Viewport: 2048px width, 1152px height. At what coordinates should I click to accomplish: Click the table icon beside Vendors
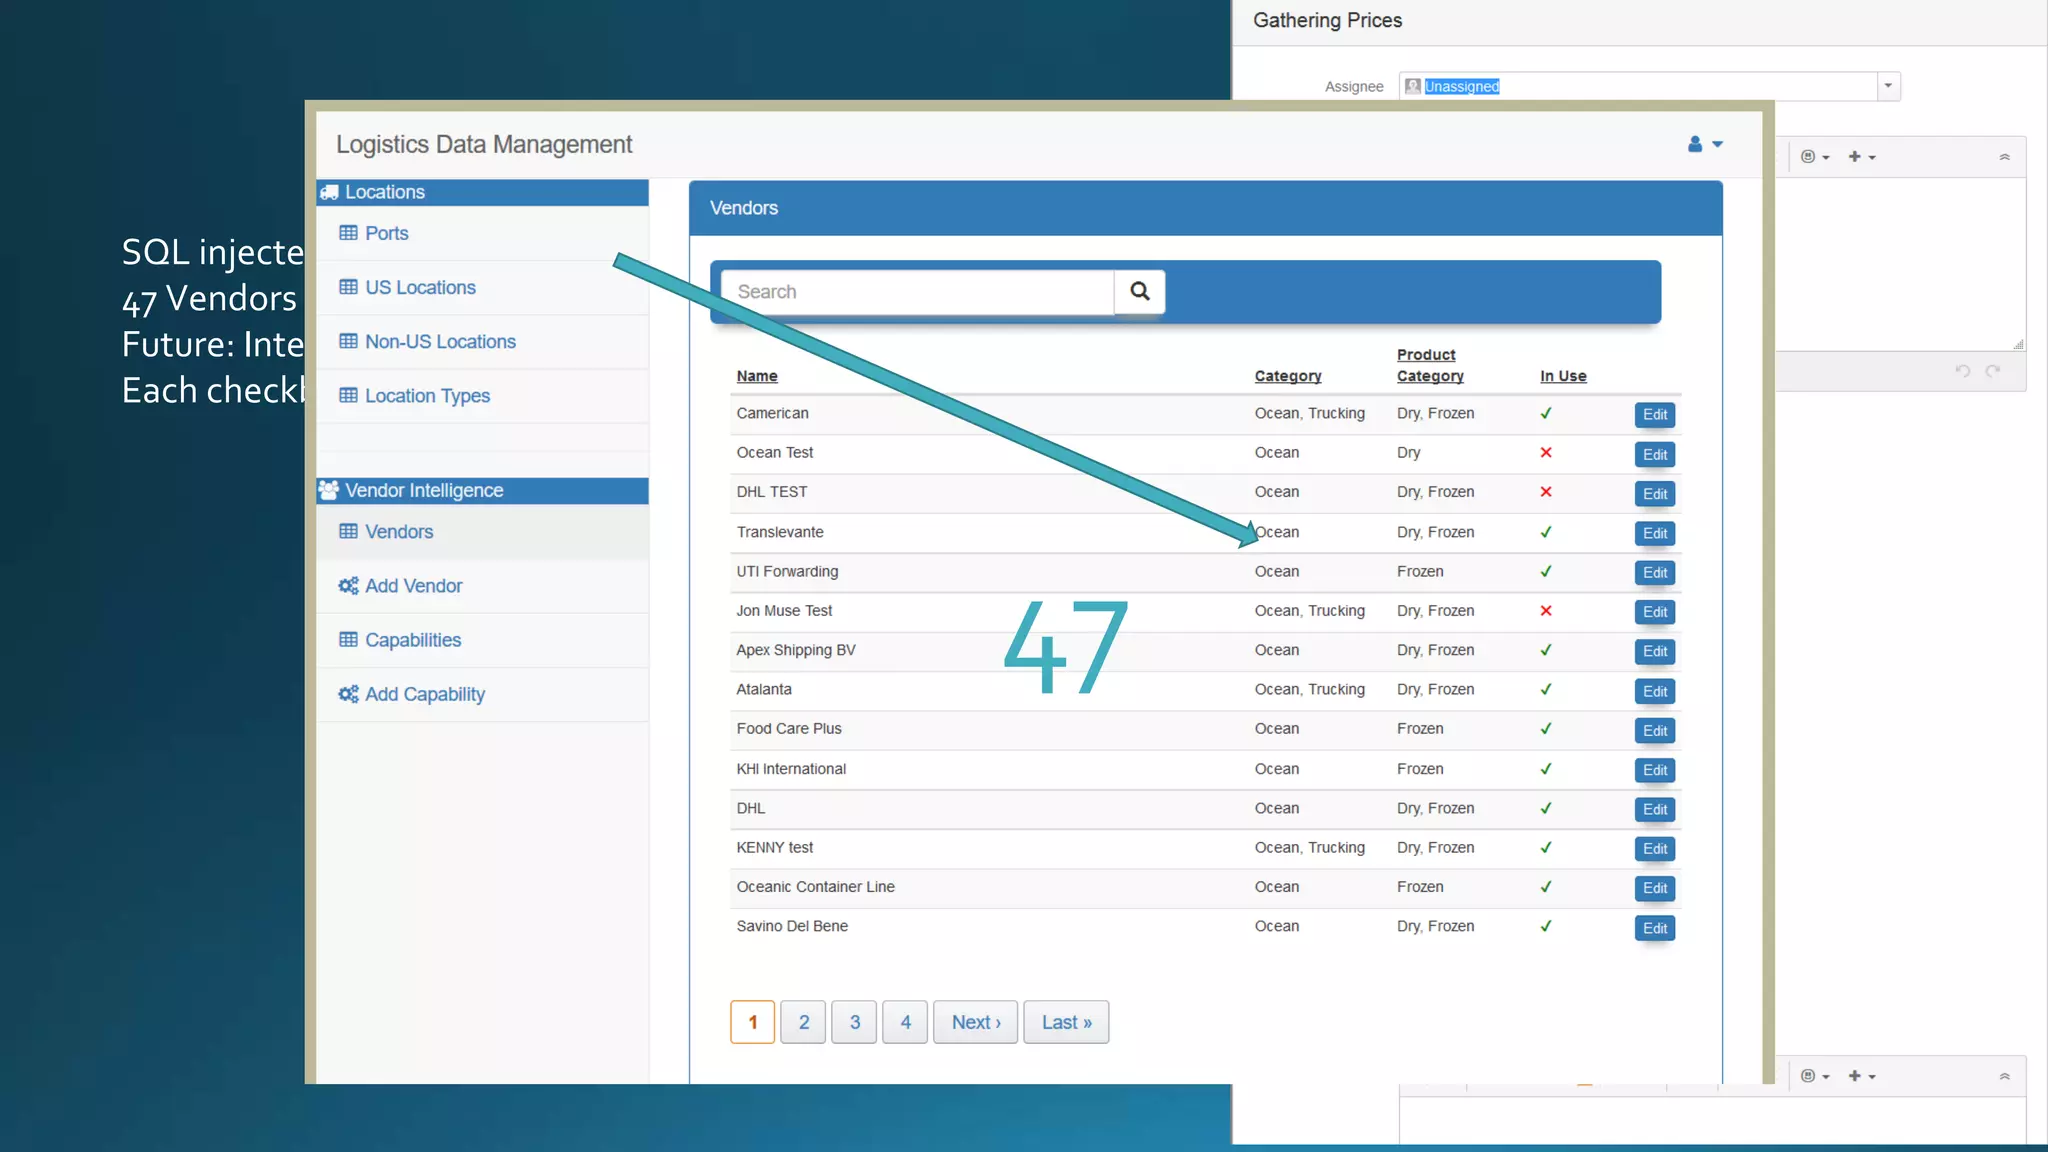(x=348, y=531)
